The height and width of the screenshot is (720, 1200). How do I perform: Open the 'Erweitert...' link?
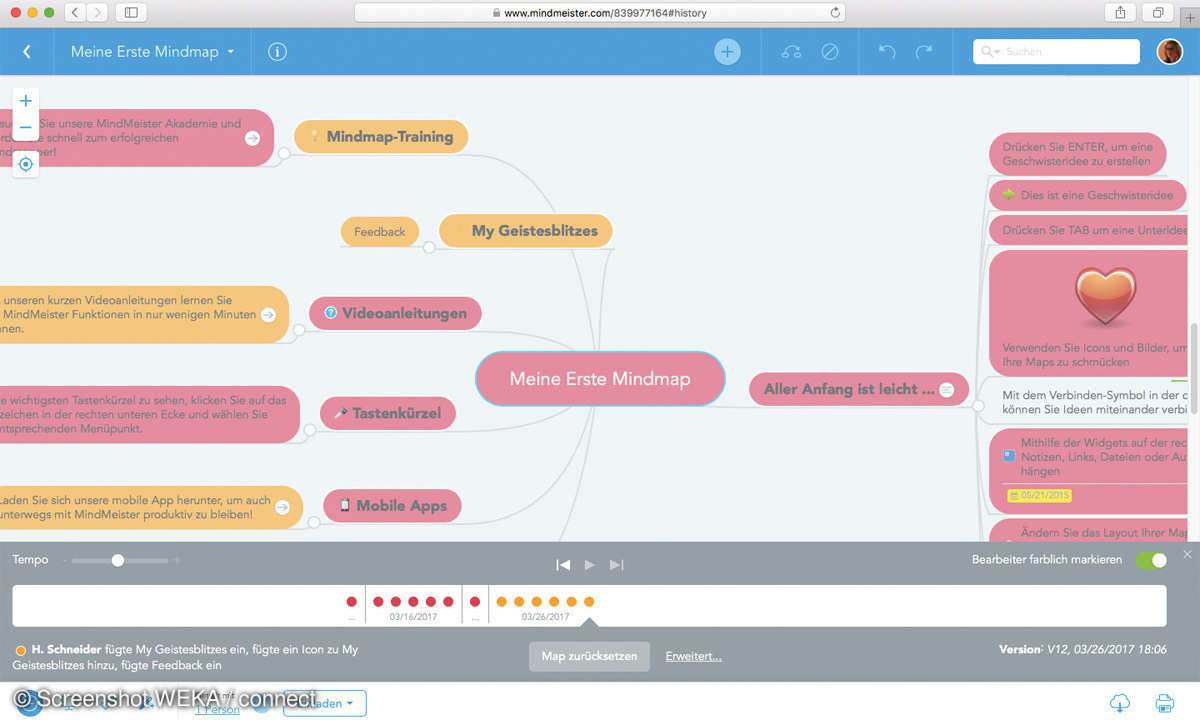click(693, 656)
